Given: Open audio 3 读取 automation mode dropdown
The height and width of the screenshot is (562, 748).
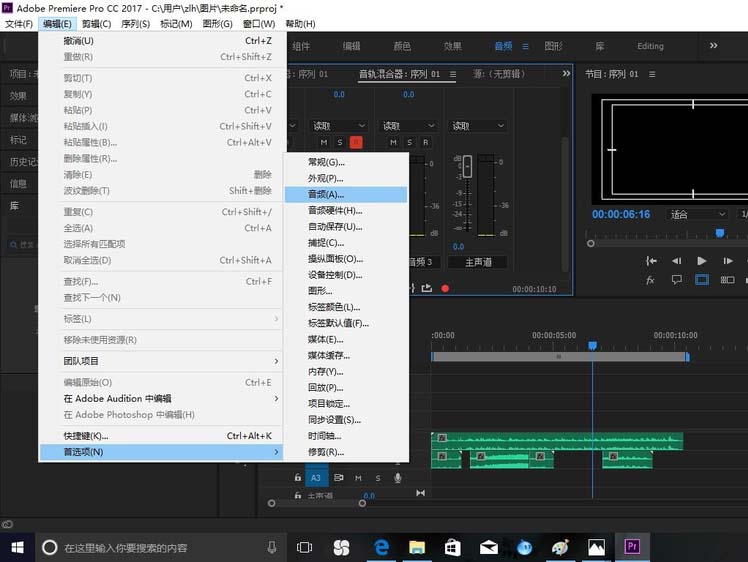Looking at the screenshot, I should point(408,126).
